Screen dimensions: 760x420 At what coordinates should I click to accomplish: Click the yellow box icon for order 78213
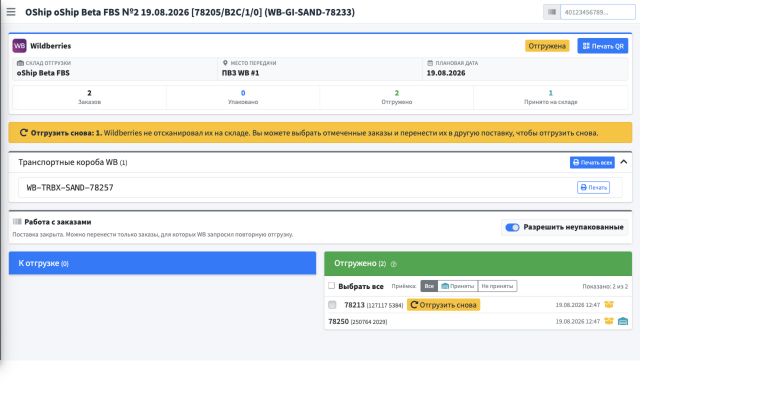609,305
